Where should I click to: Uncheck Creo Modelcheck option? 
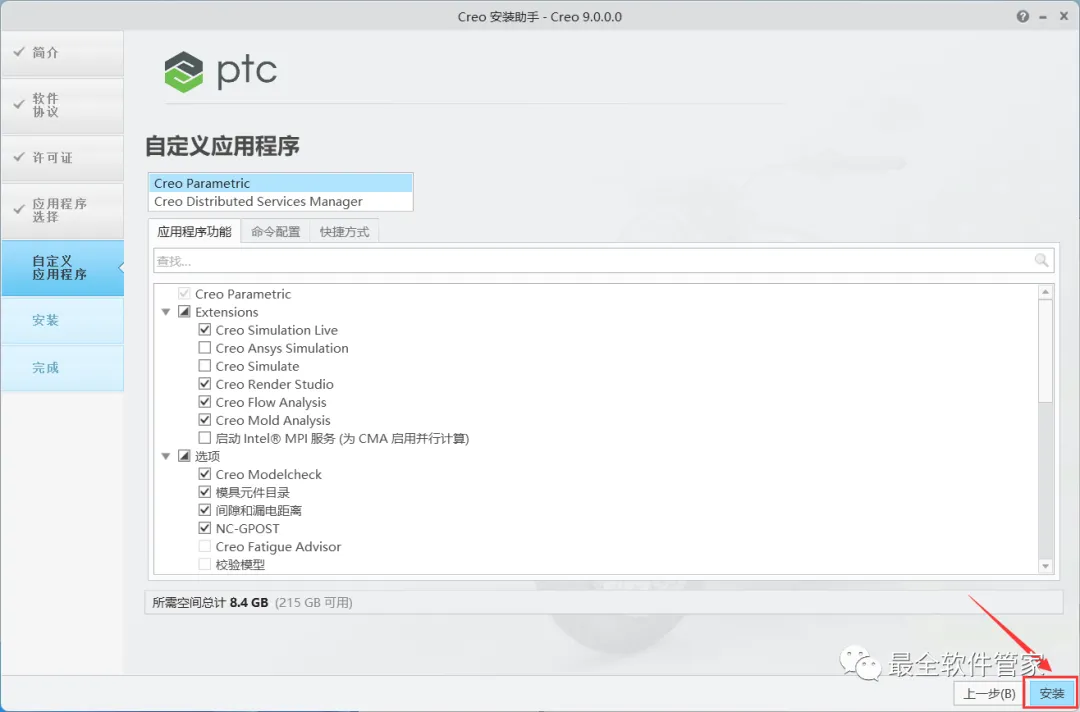click(x=205, y=474)
